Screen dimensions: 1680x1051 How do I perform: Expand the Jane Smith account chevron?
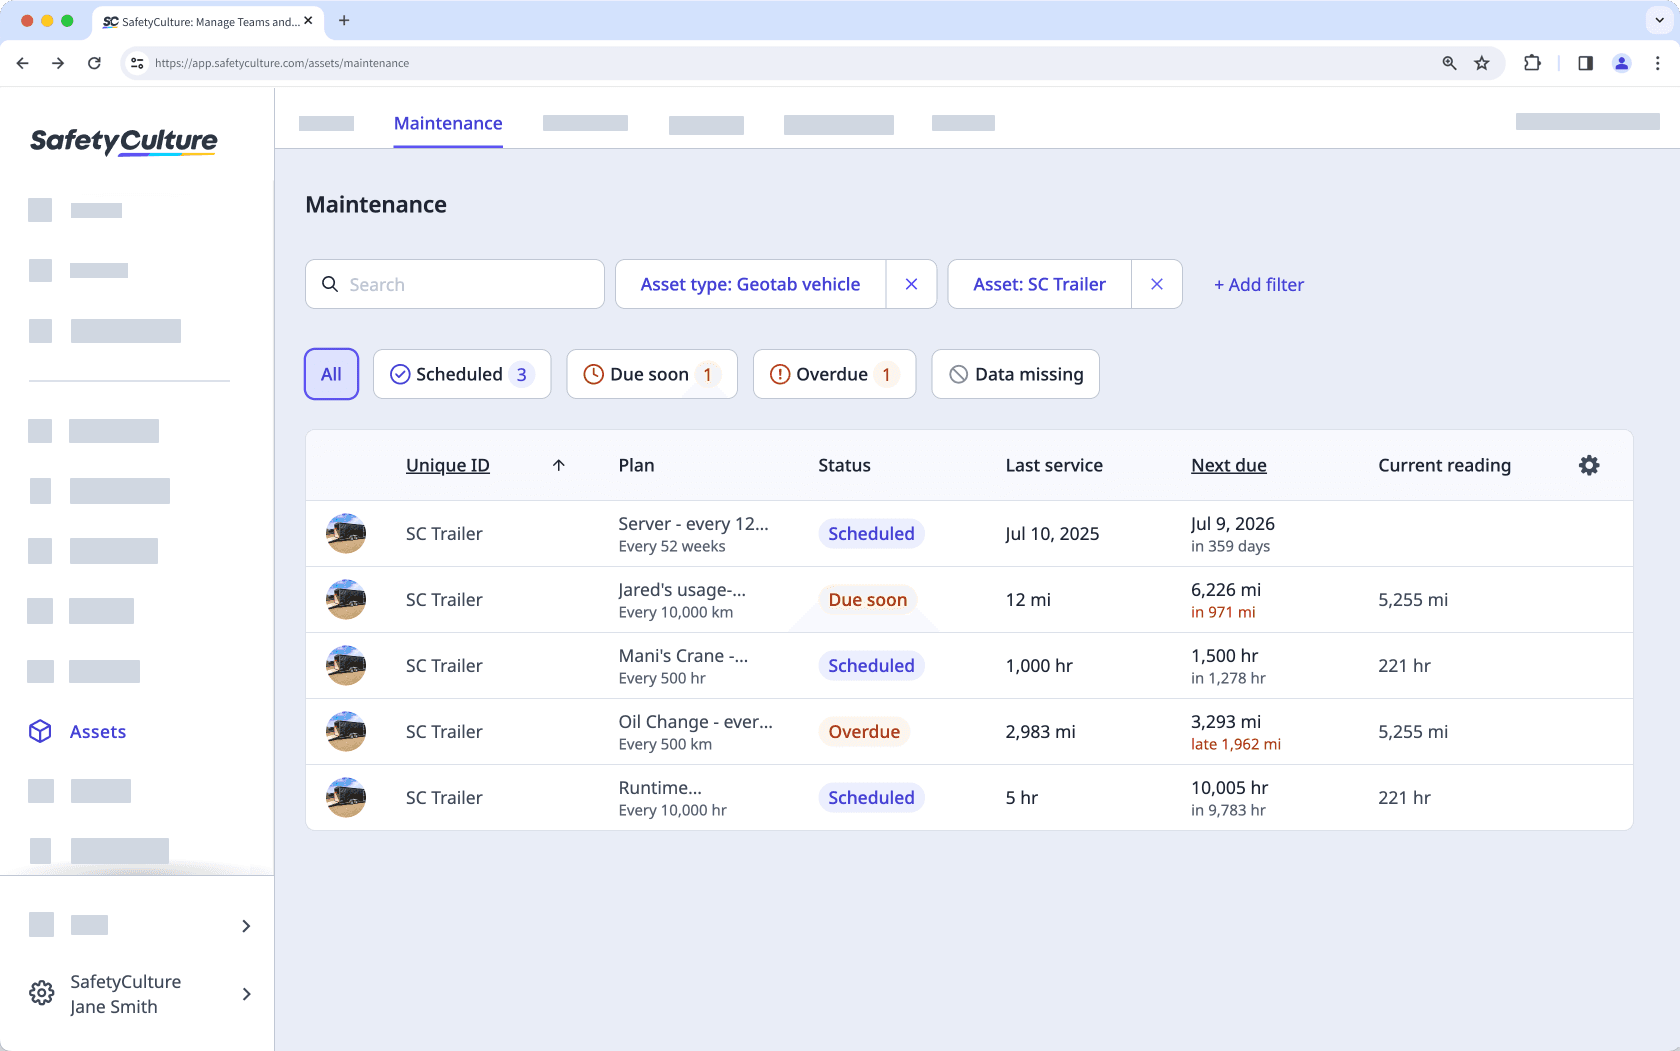coord(246,994)
